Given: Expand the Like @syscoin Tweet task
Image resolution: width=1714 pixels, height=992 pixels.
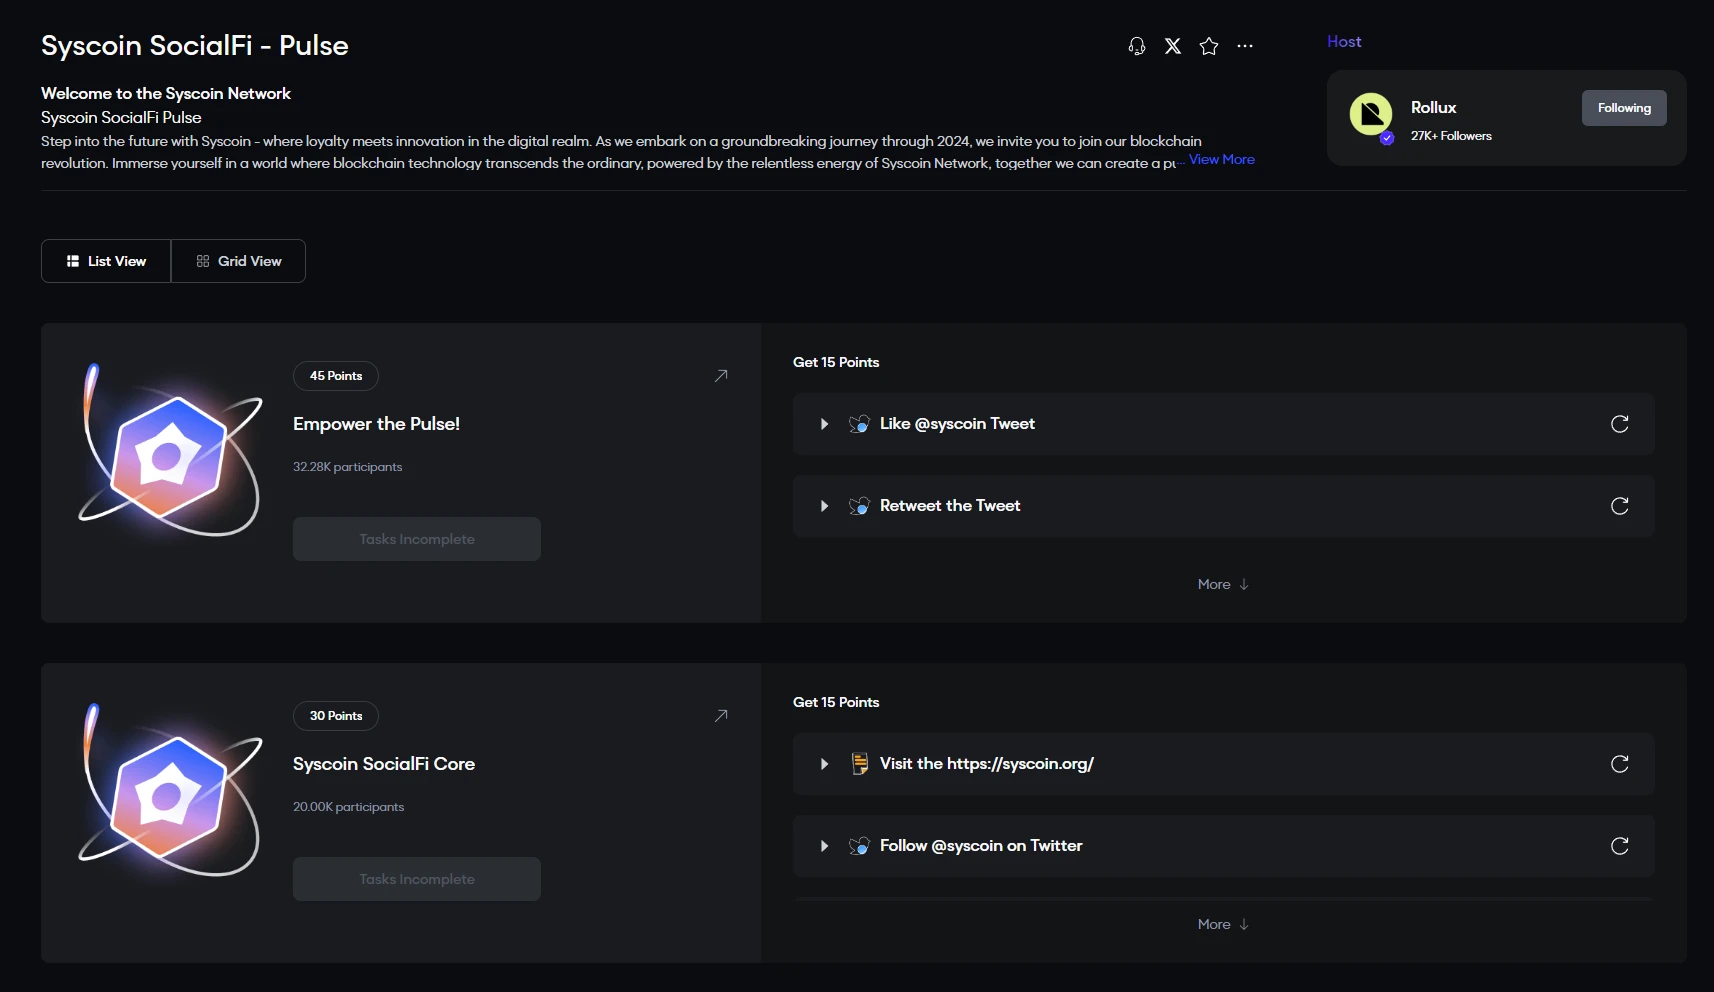Looking at the screenshot, I should (x=824, y=424).
